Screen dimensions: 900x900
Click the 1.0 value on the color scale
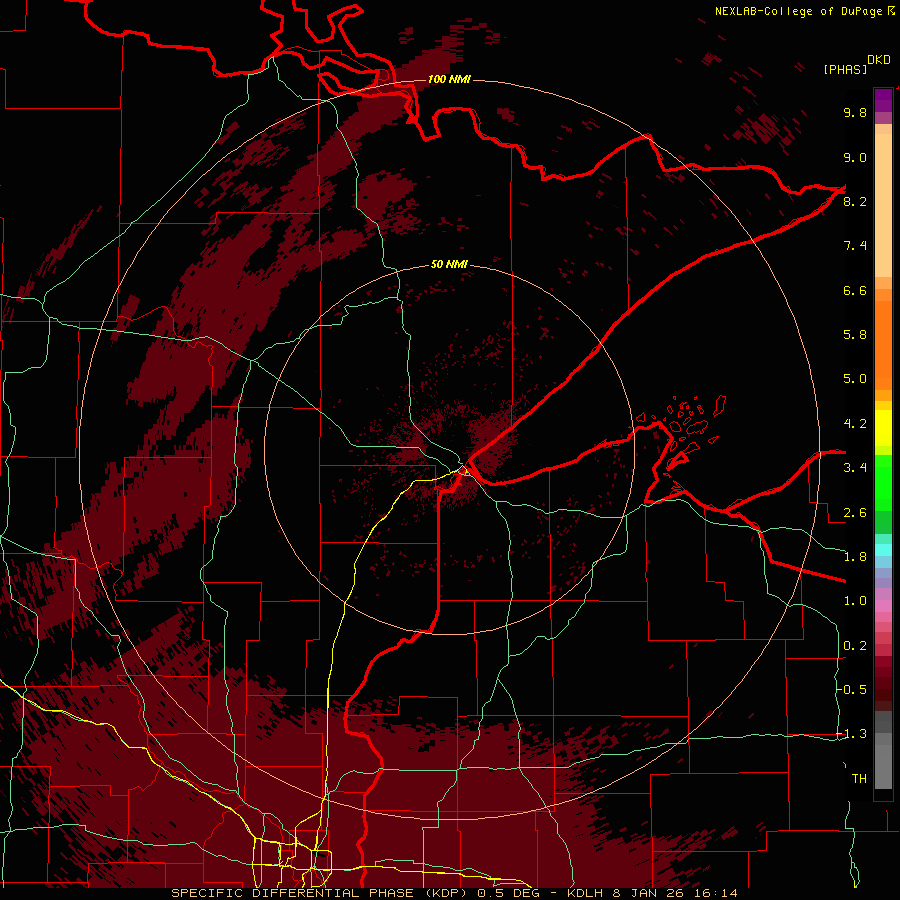pyautogui.click(x=855, y=601)
